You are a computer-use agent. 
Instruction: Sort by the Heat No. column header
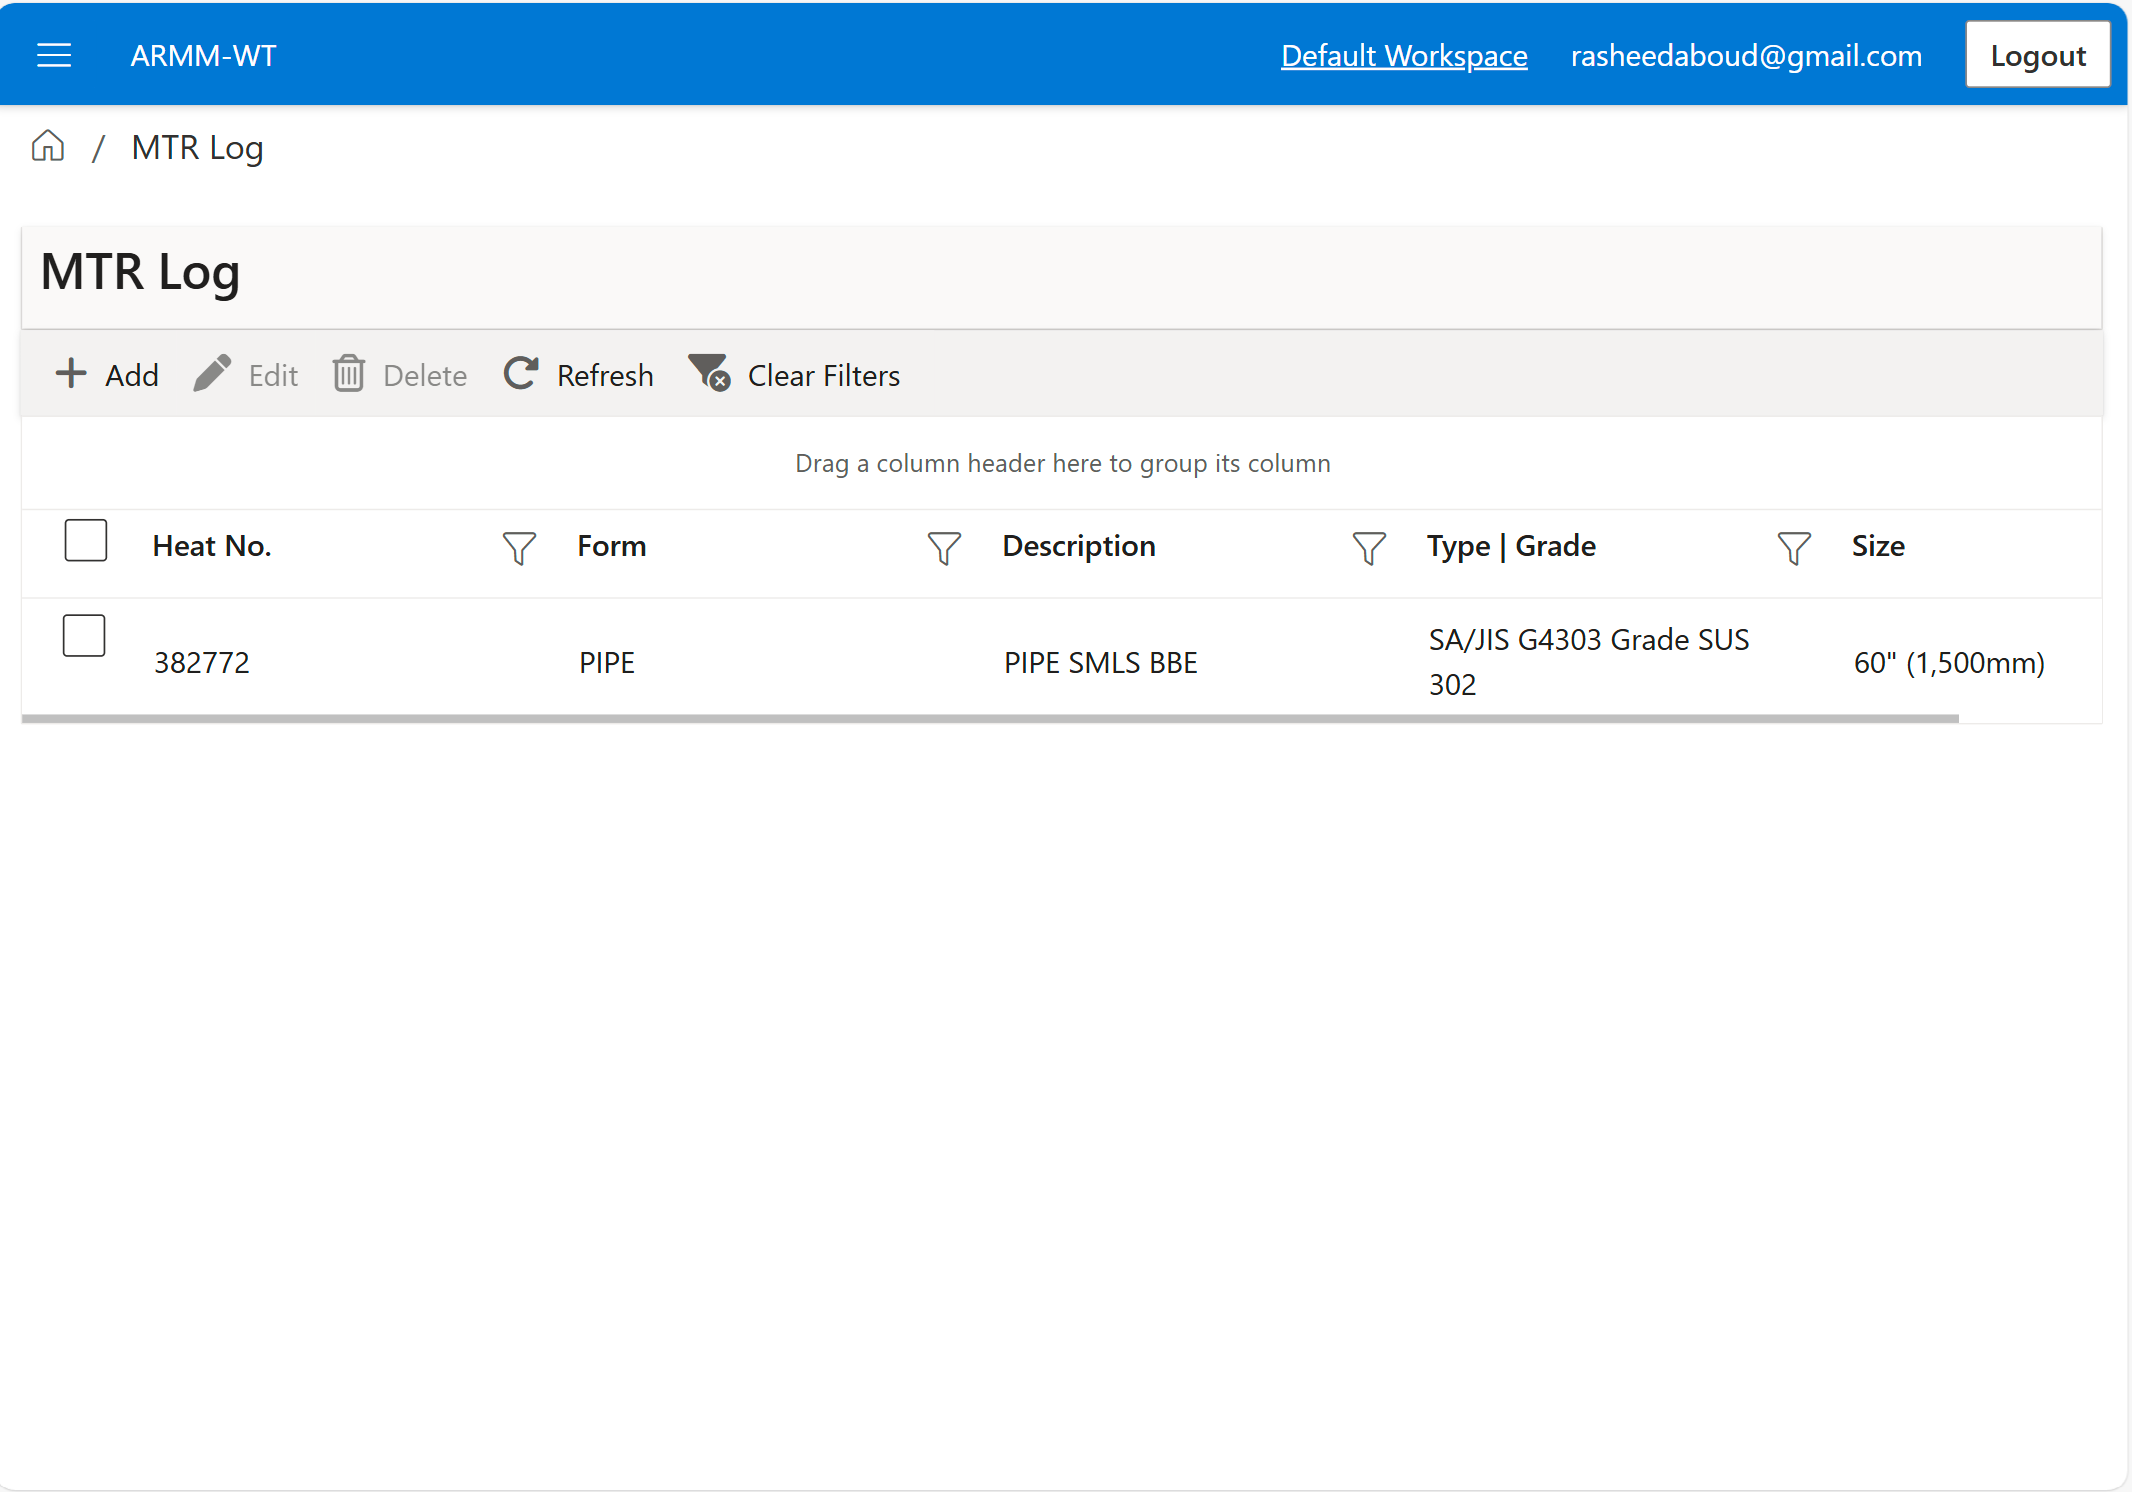click(x=212, y=546)
